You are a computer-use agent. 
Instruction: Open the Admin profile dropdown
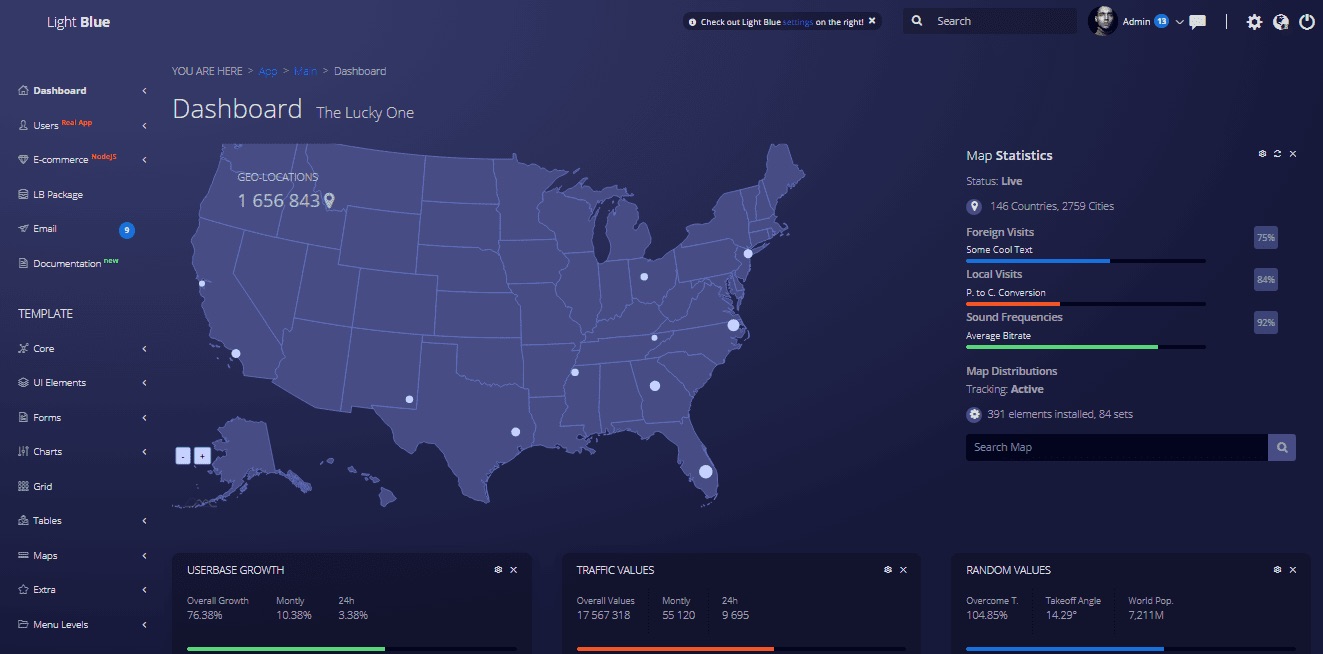1140,21
